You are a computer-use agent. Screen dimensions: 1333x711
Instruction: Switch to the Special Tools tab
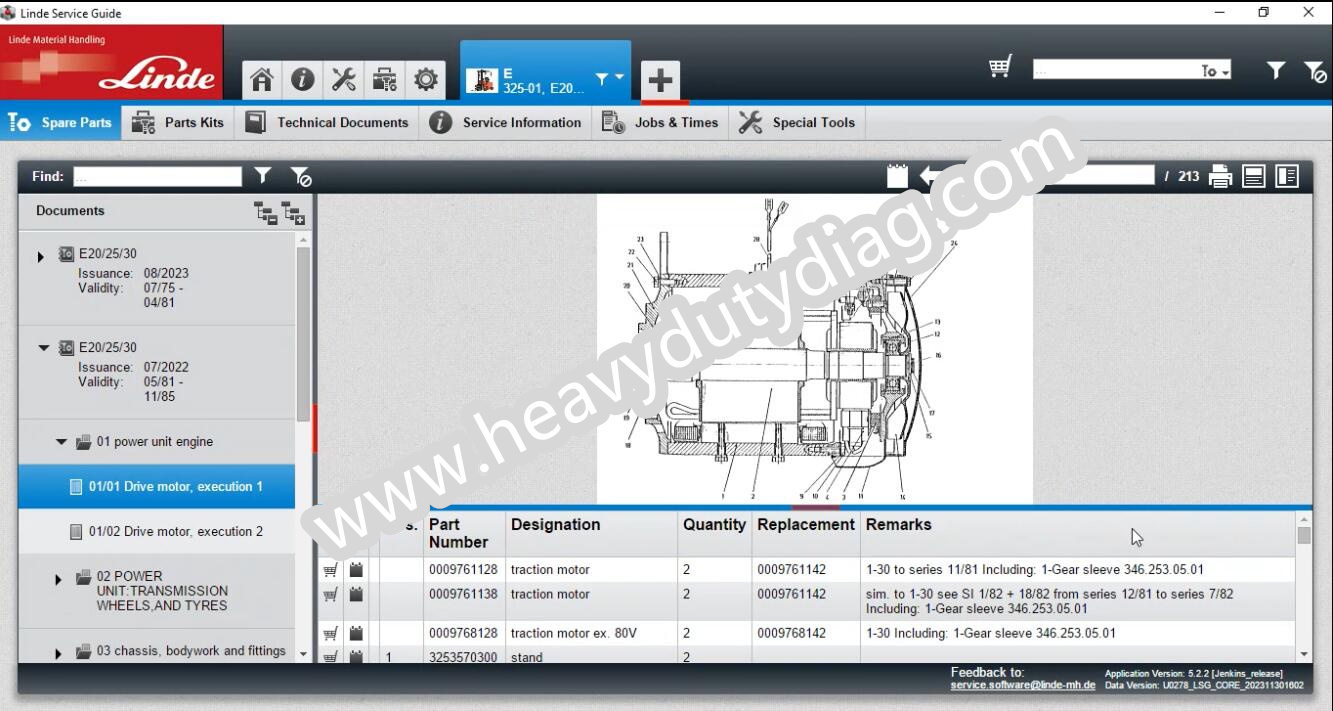[797, 122]
